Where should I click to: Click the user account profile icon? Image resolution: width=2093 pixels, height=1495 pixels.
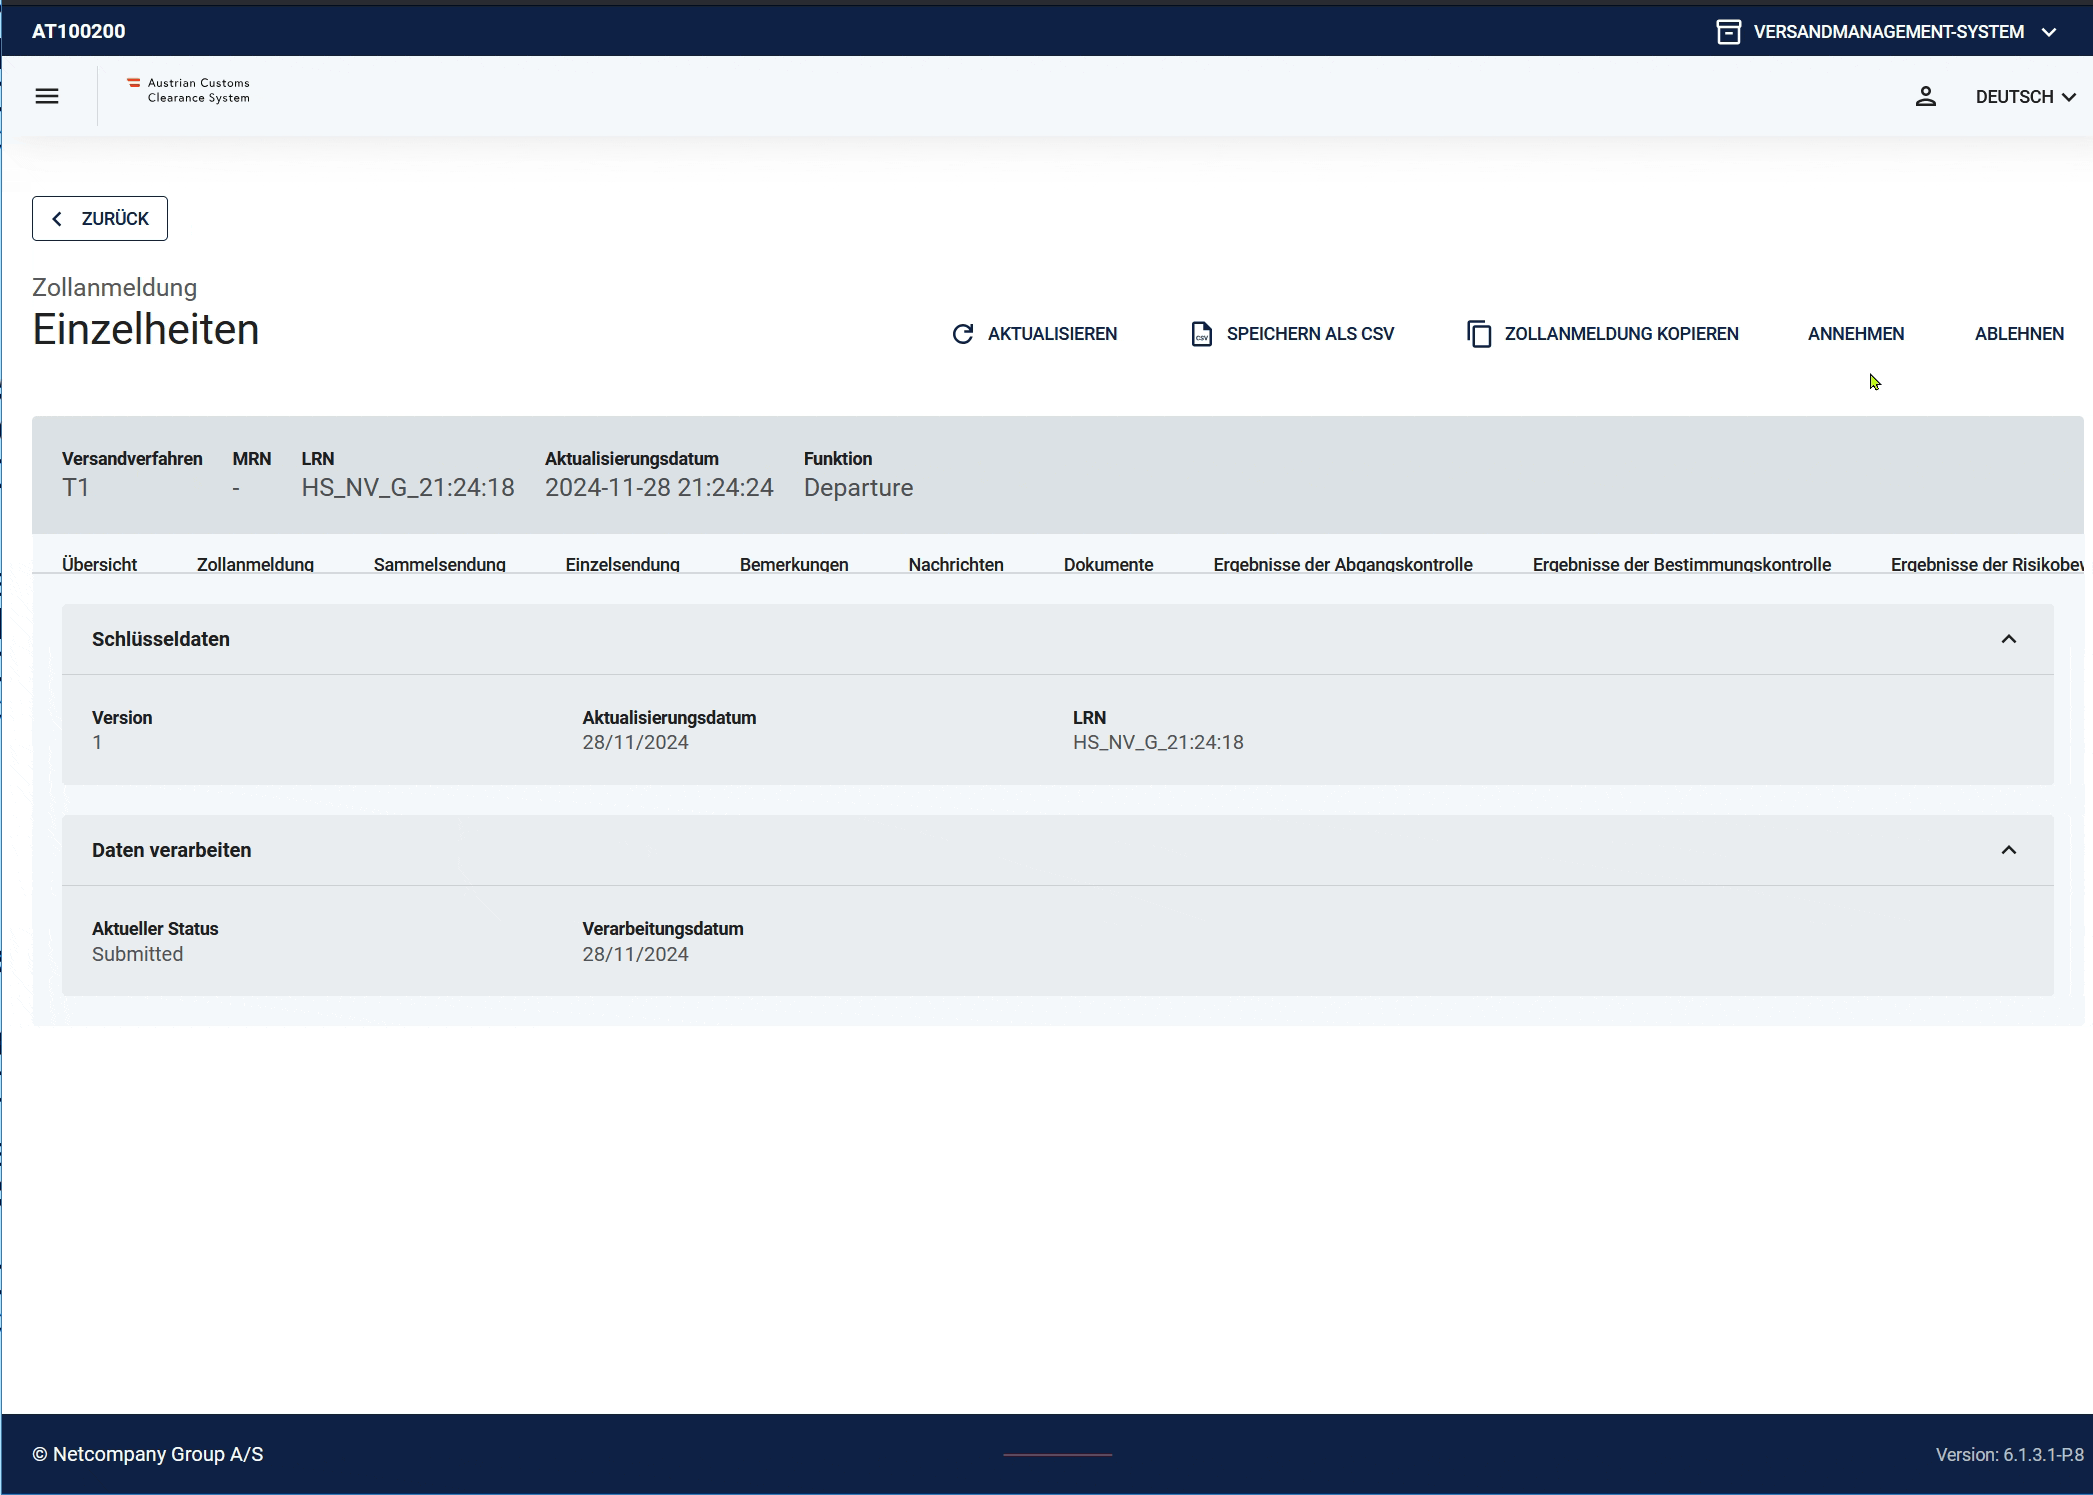coord(1925,96)
